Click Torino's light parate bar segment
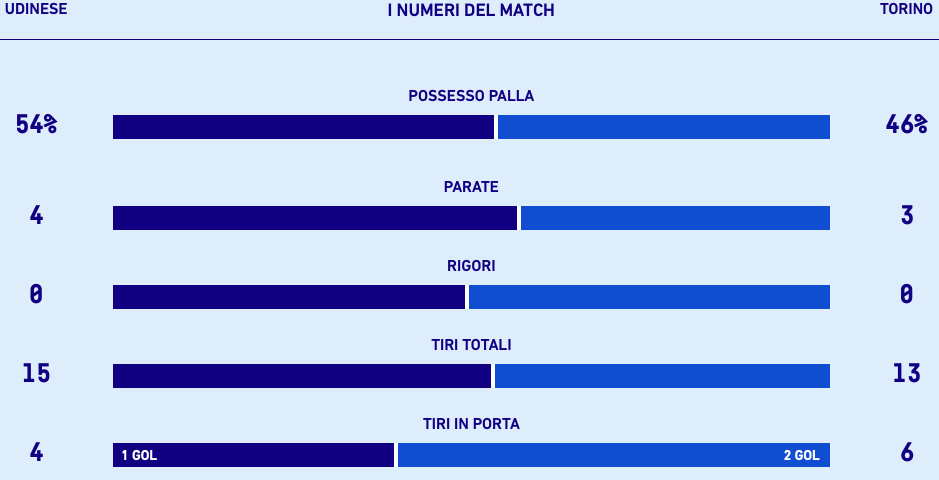The image size is (939, 480). coord(675,218)
